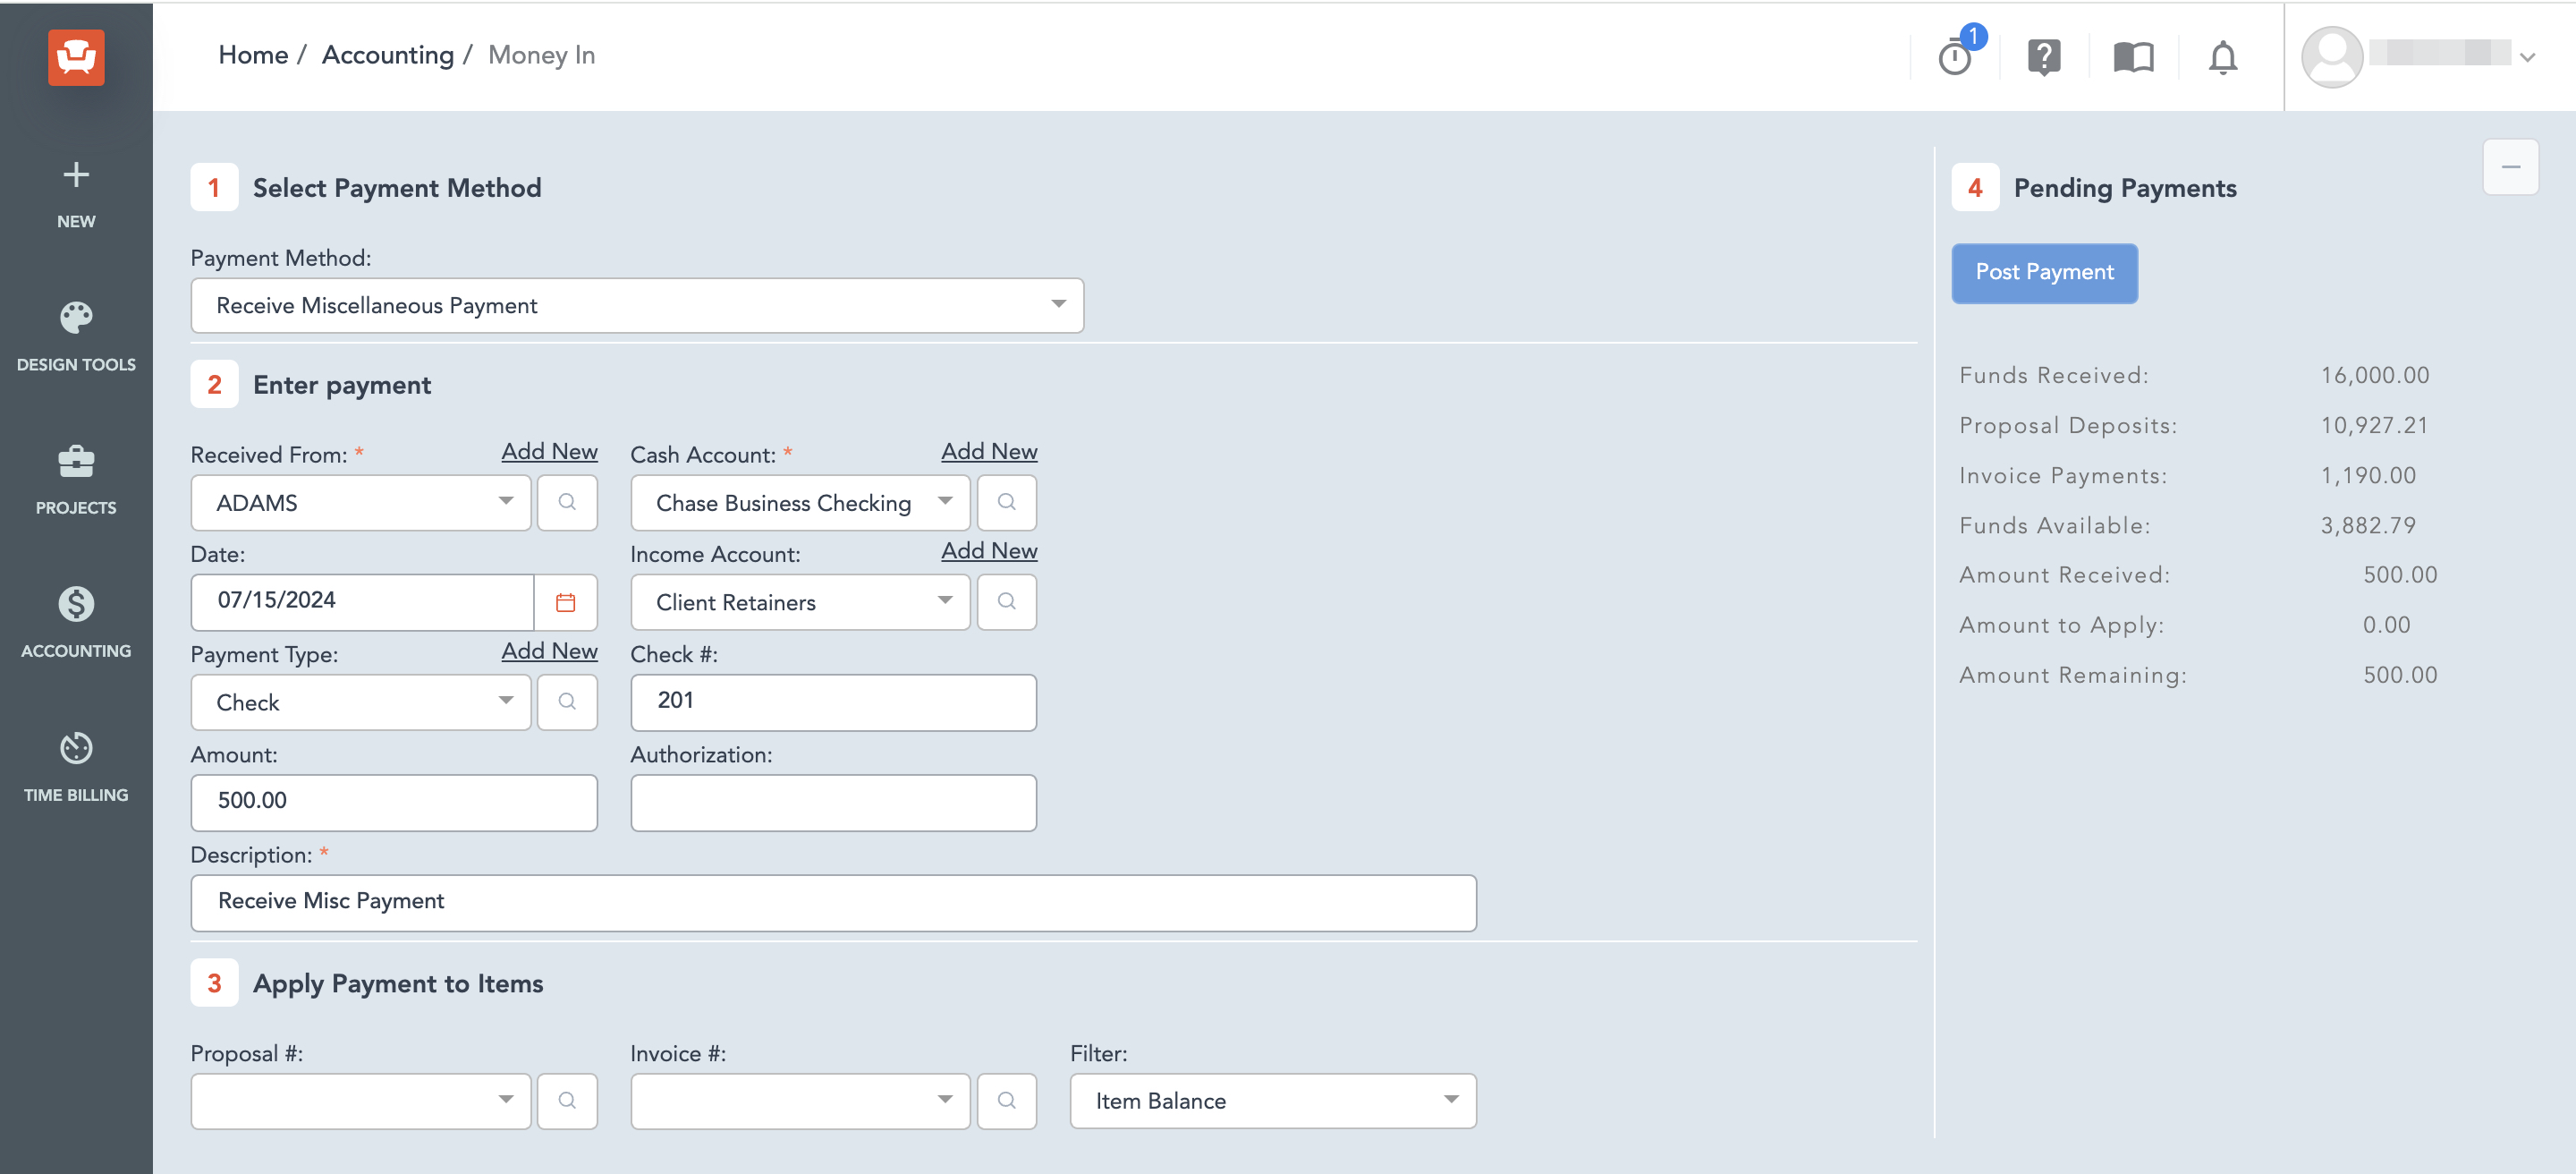This screenshot has width=2576, height=1174.
Task: Open the notifications bell icon
Action: tap(2222, 56)
